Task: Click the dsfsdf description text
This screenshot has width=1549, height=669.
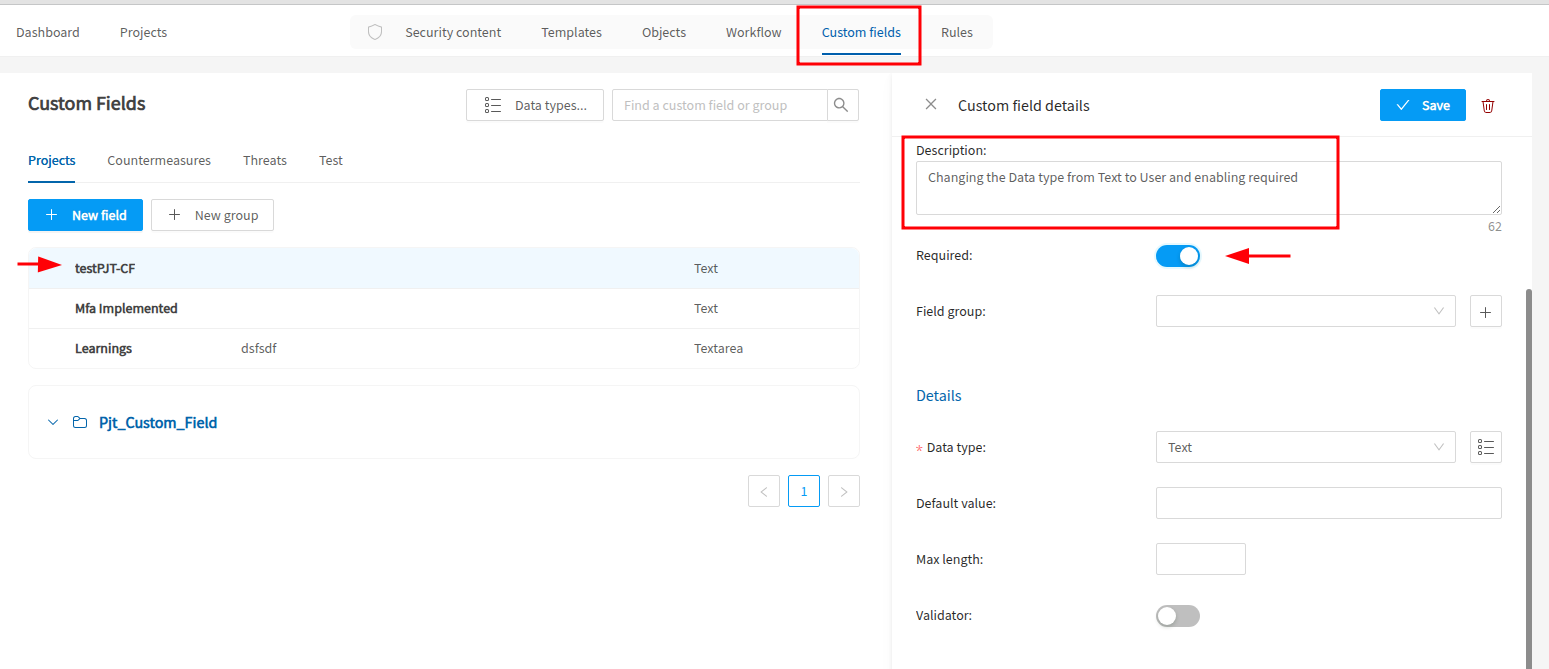Action: (x=258, y=349)
